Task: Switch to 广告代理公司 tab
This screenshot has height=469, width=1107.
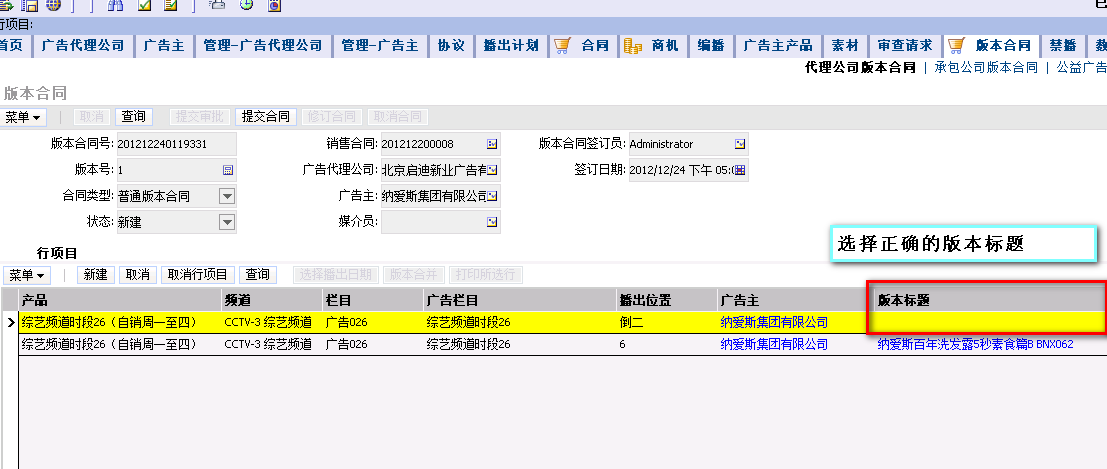Action: point(83,46)
